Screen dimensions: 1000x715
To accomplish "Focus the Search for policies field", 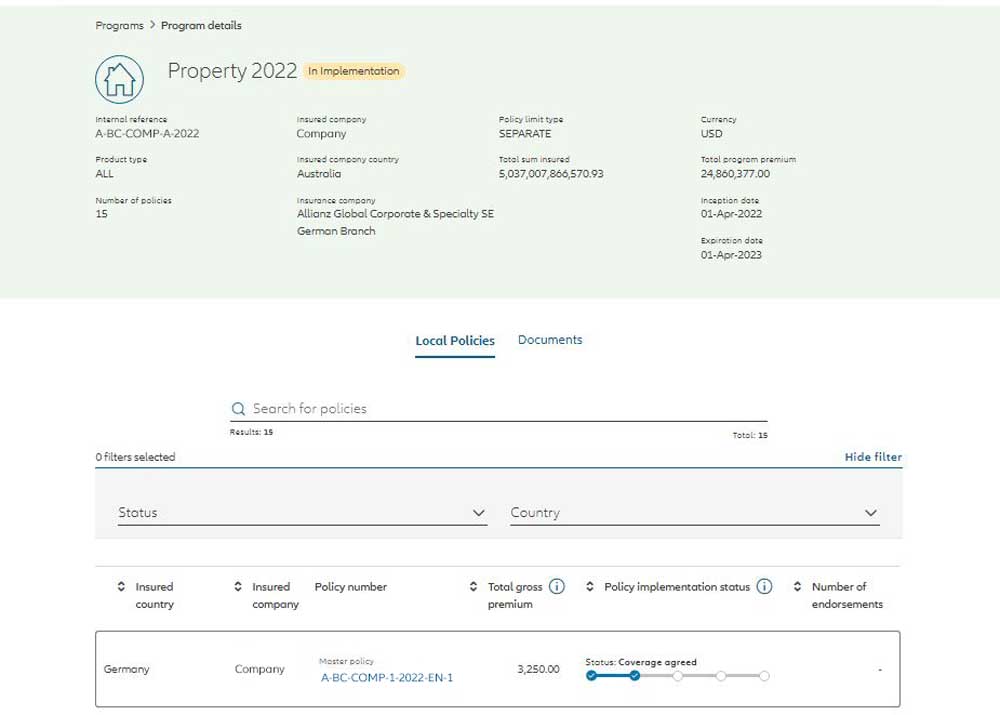I will coord(499,409).
